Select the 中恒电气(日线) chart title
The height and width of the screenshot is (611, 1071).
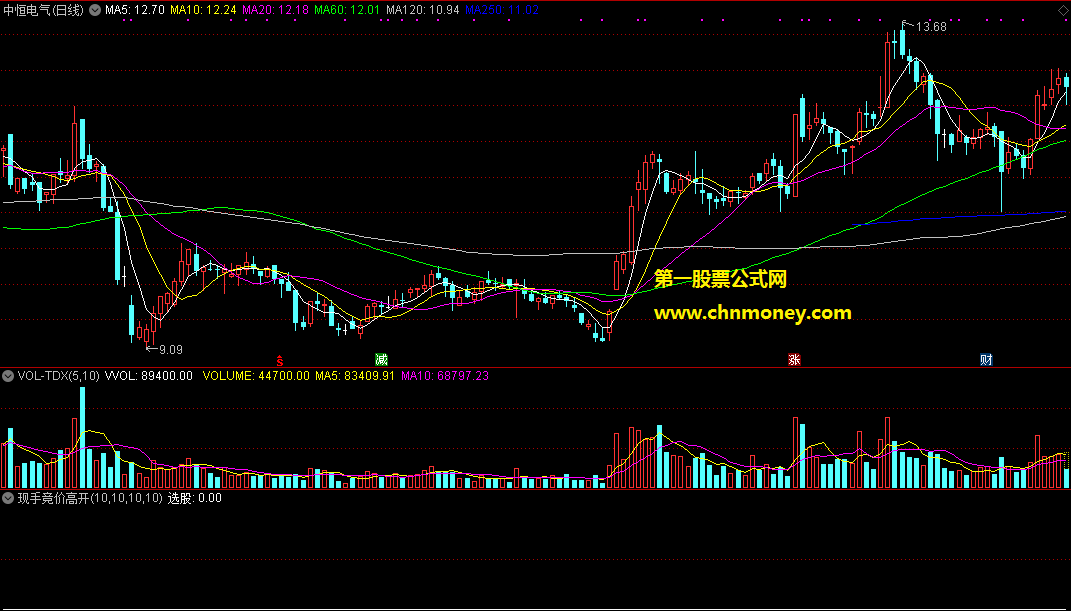[x=44, y=10]
